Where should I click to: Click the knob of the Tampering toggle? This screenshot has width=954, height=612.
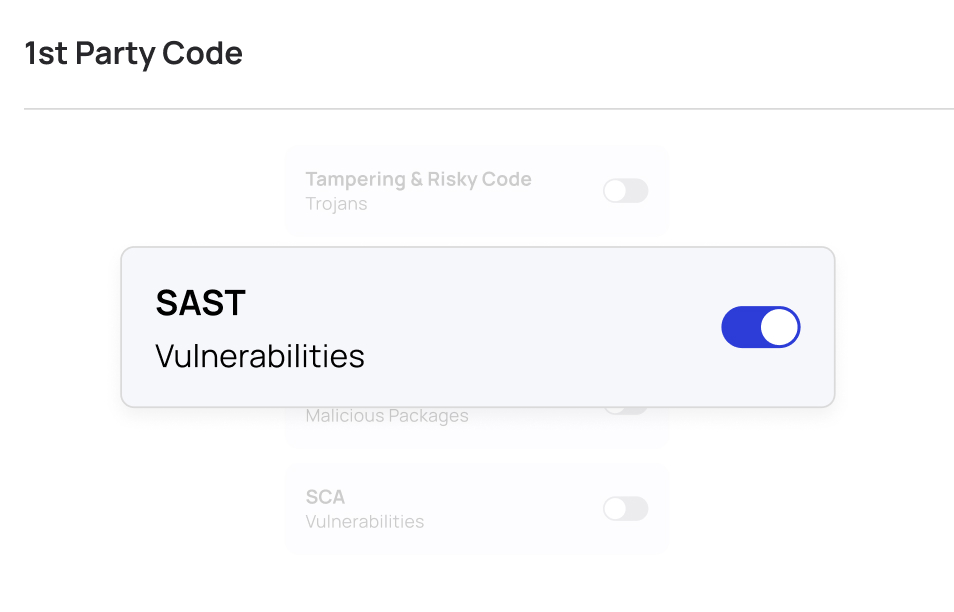coord(615,191)
